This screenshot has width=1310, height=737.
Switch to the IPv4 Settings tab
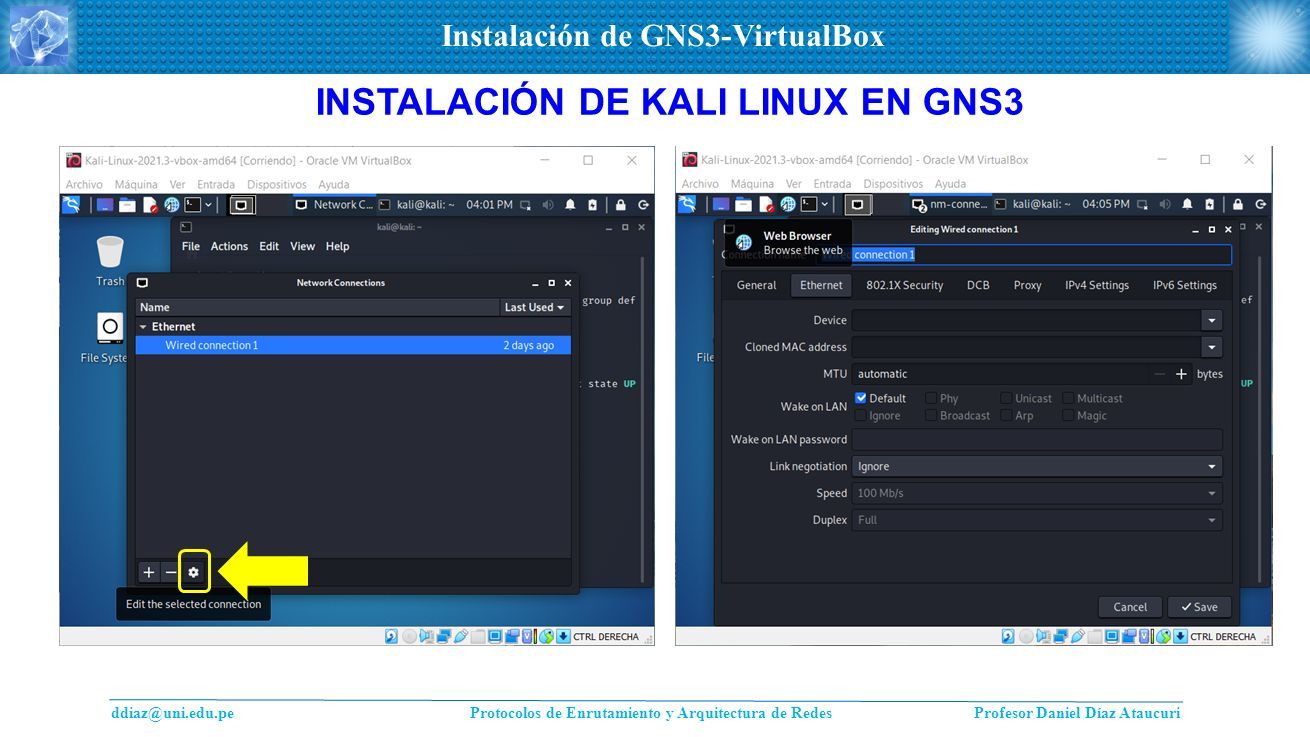1097,285
